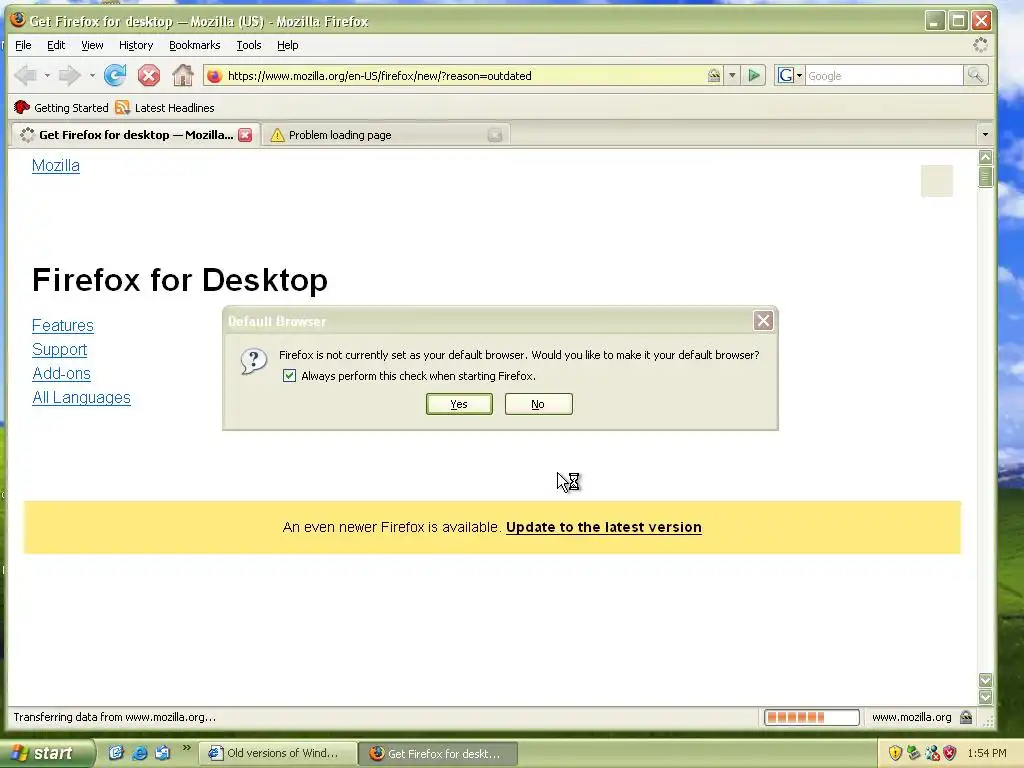Screen dimensions: 1024x768
Task: Click the safely remove hardware tray icon
Action: tap(914, 753)
